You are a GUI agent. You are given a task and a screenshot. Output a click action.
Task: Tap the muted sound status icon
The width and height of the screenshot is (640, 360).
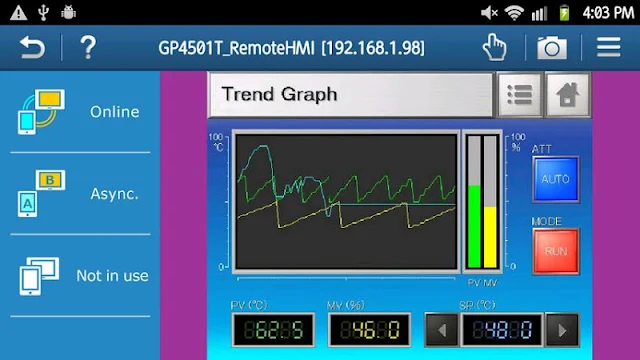coord(489,13)
